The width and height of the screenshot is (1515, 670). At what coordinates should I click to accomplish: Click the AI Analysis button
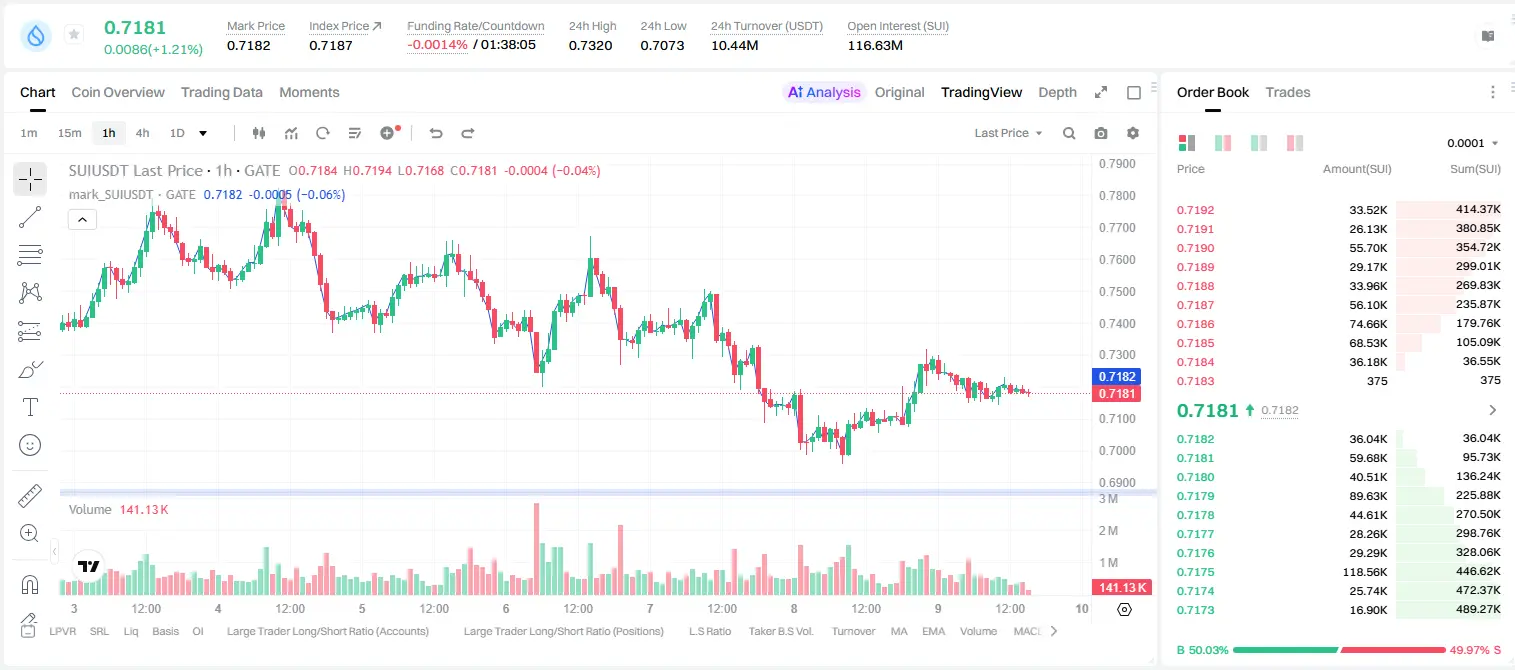click(x=823, y=92)
